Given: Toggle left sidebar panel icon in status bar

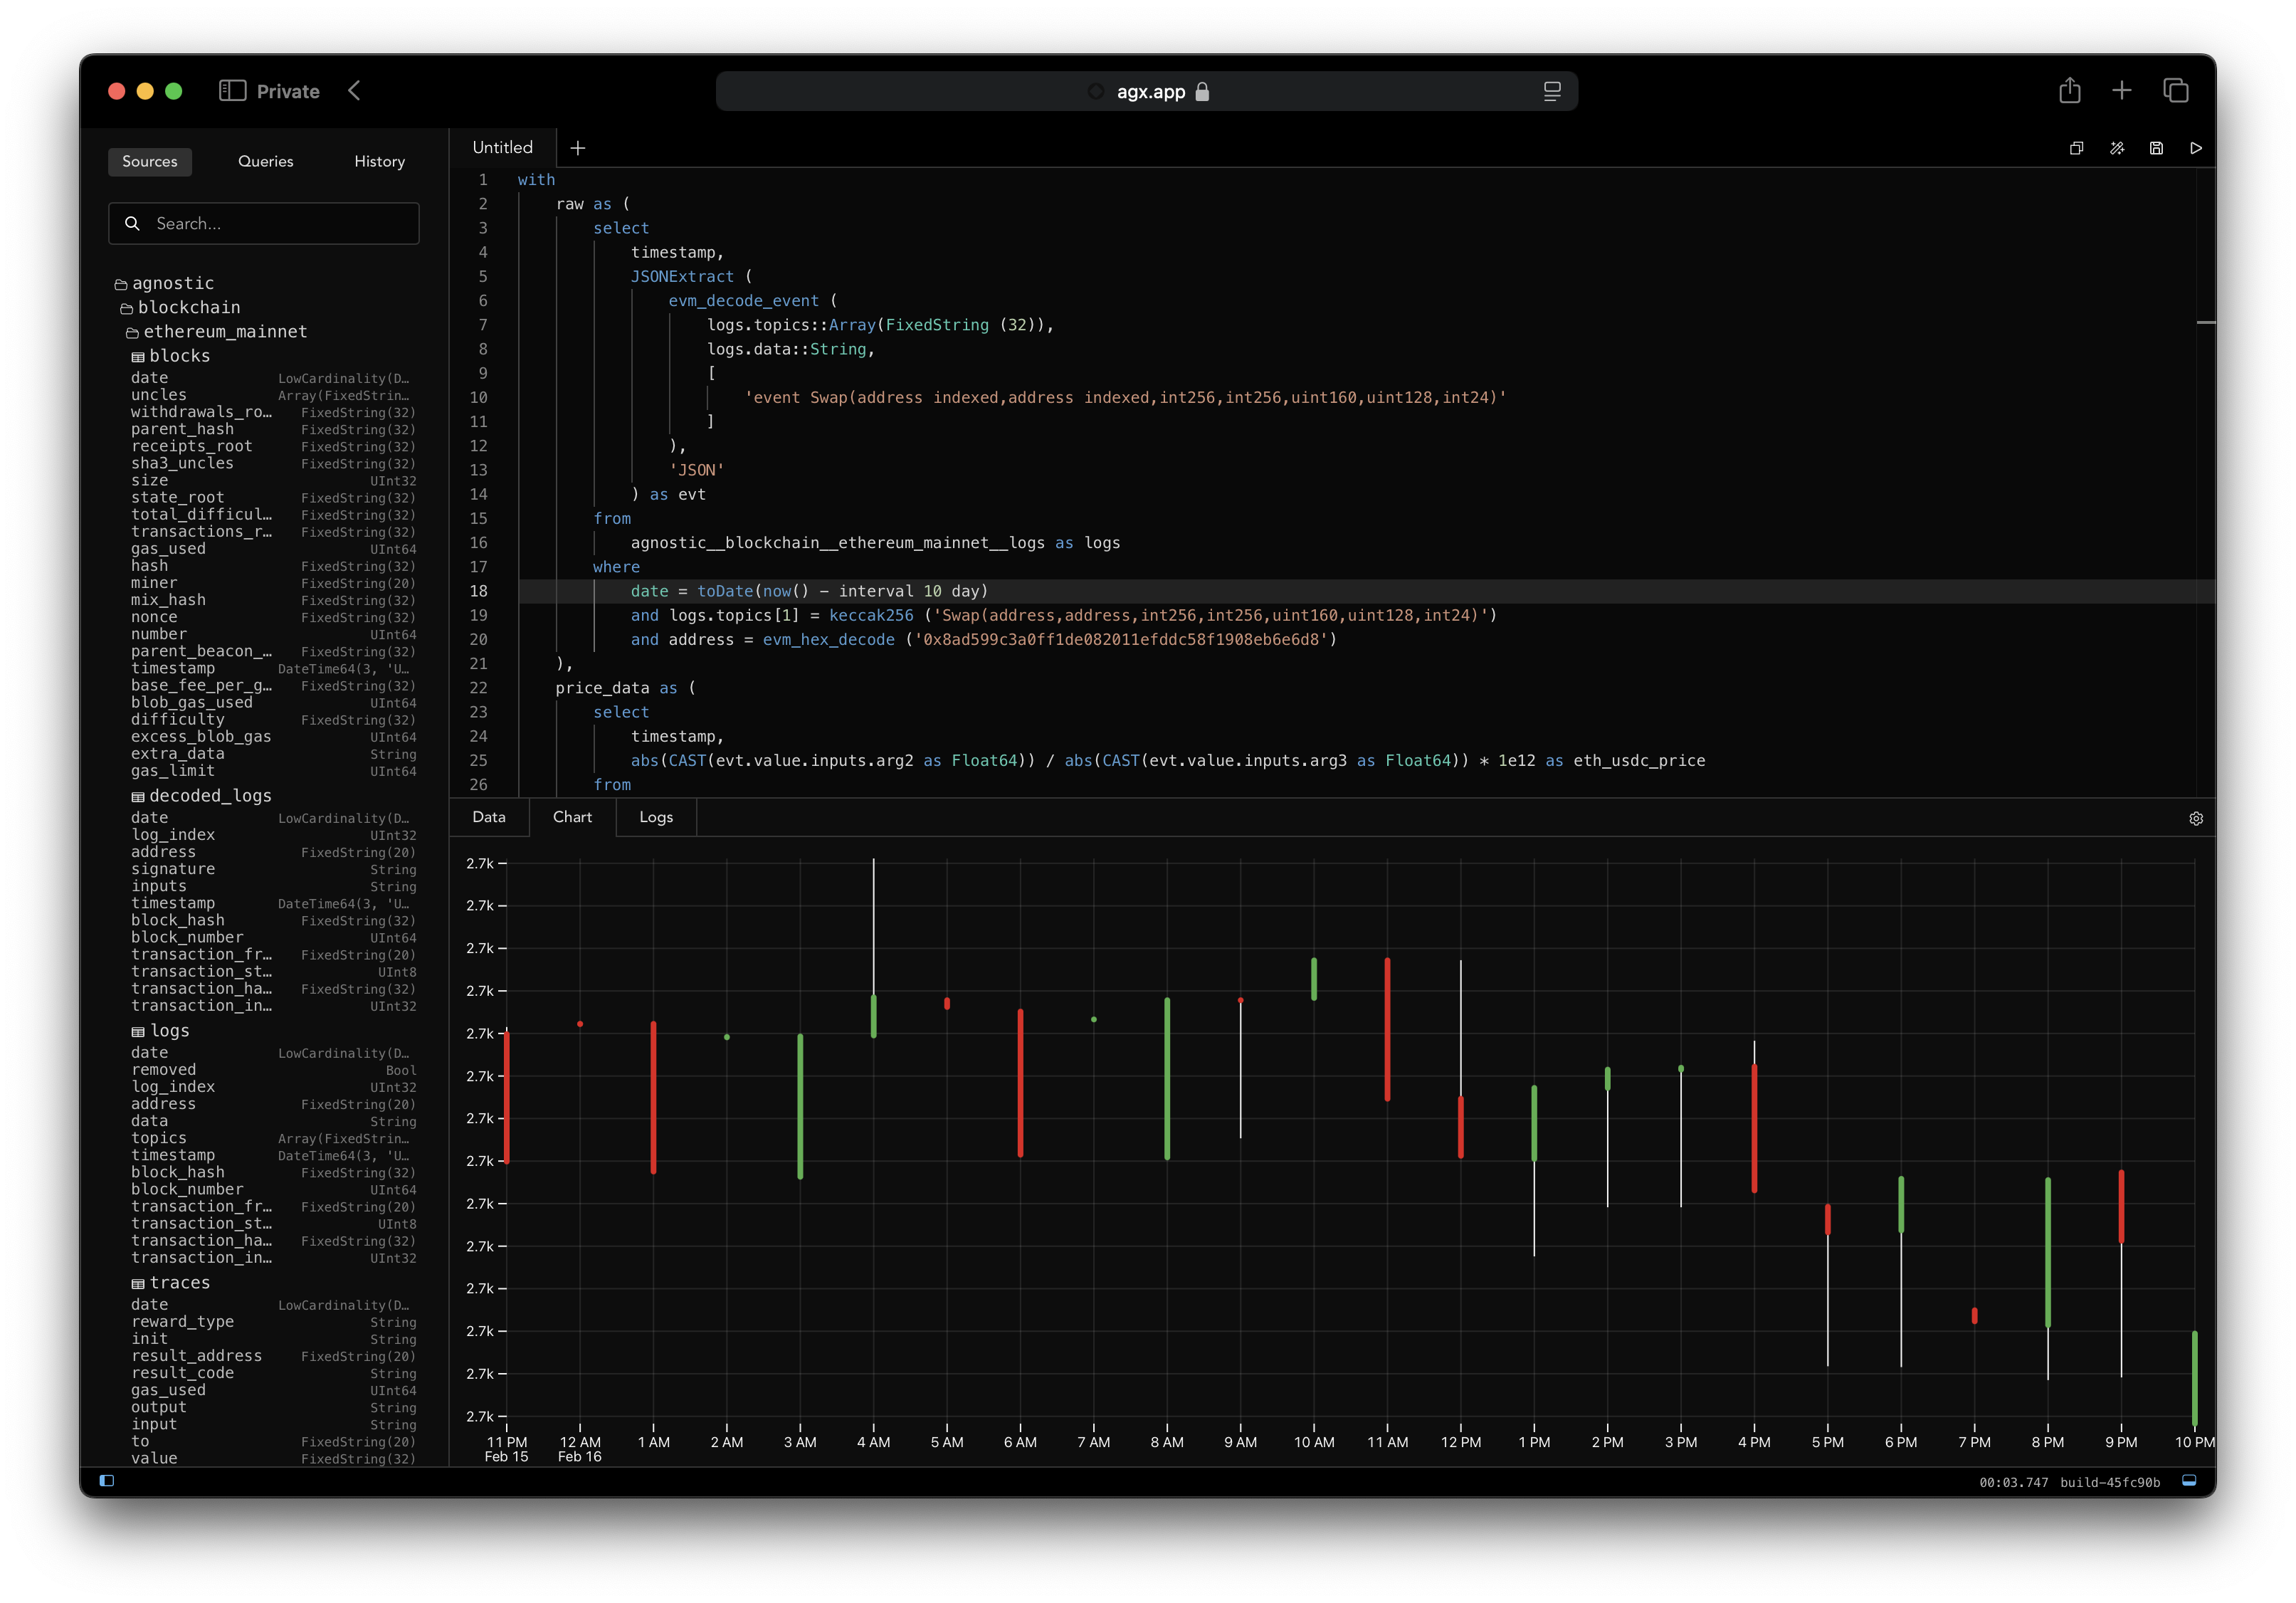Looking at the screenshot, I should (107, 1481).
